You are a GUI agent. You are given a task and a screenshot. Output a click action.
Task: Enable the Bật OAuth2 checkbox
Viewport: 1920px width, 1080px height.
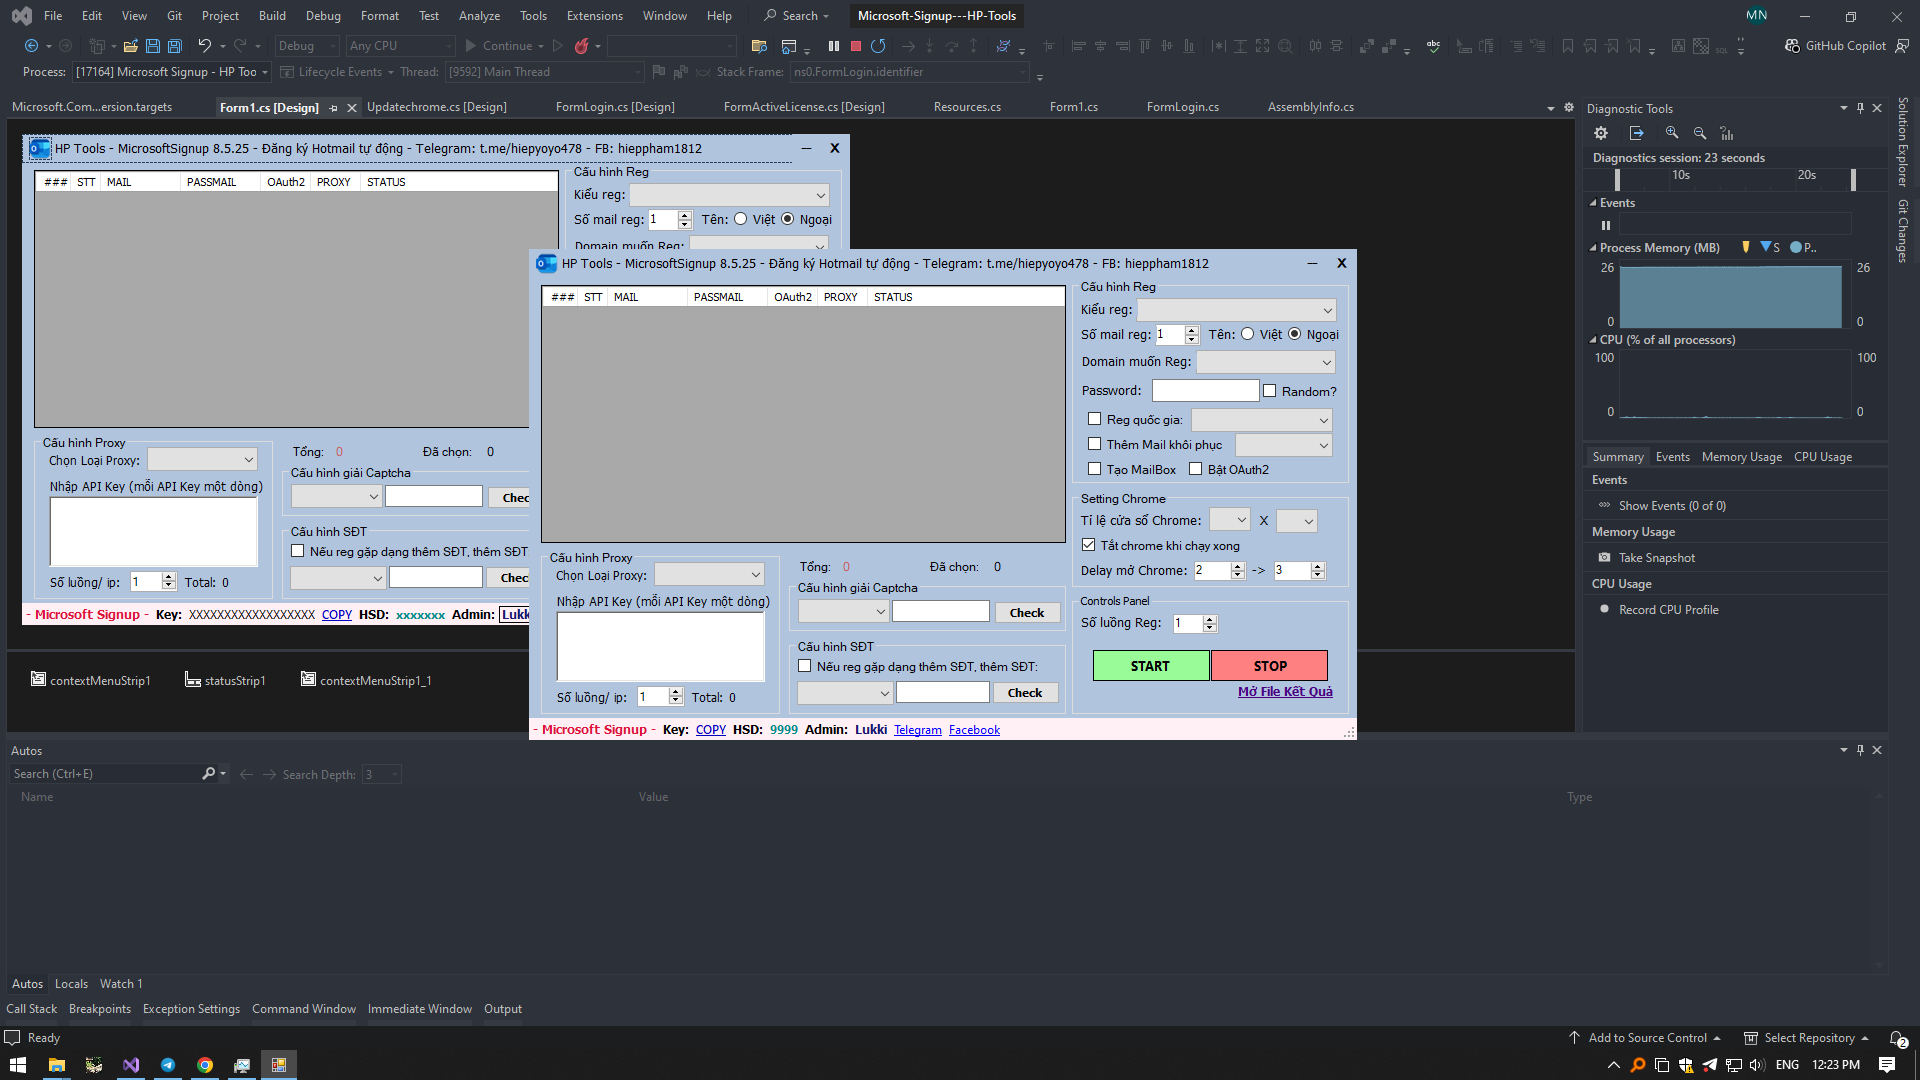tap(1195, 469)
